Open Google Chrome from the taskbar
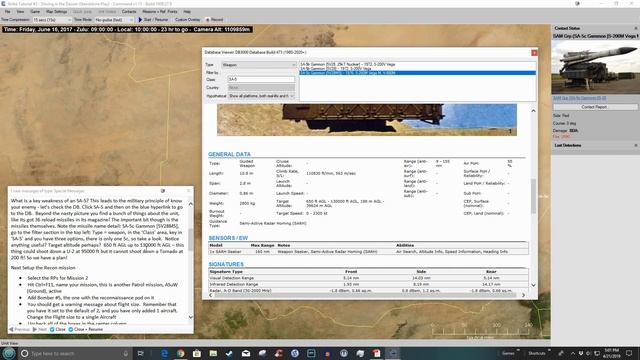Screen dimensions: 640x360 pos(181,353)
